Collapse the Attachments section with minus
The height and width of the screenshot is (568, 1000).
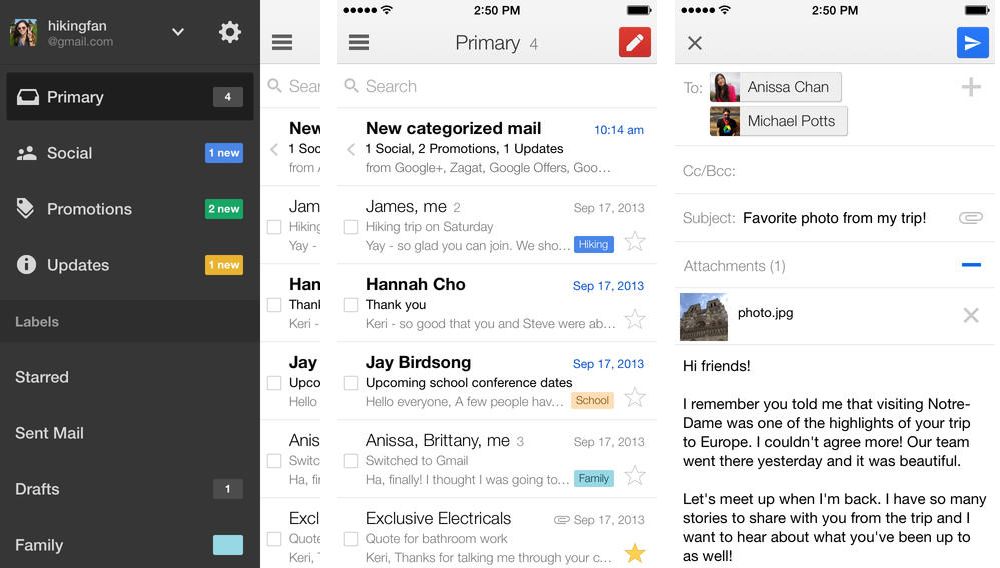click(970, 266)
